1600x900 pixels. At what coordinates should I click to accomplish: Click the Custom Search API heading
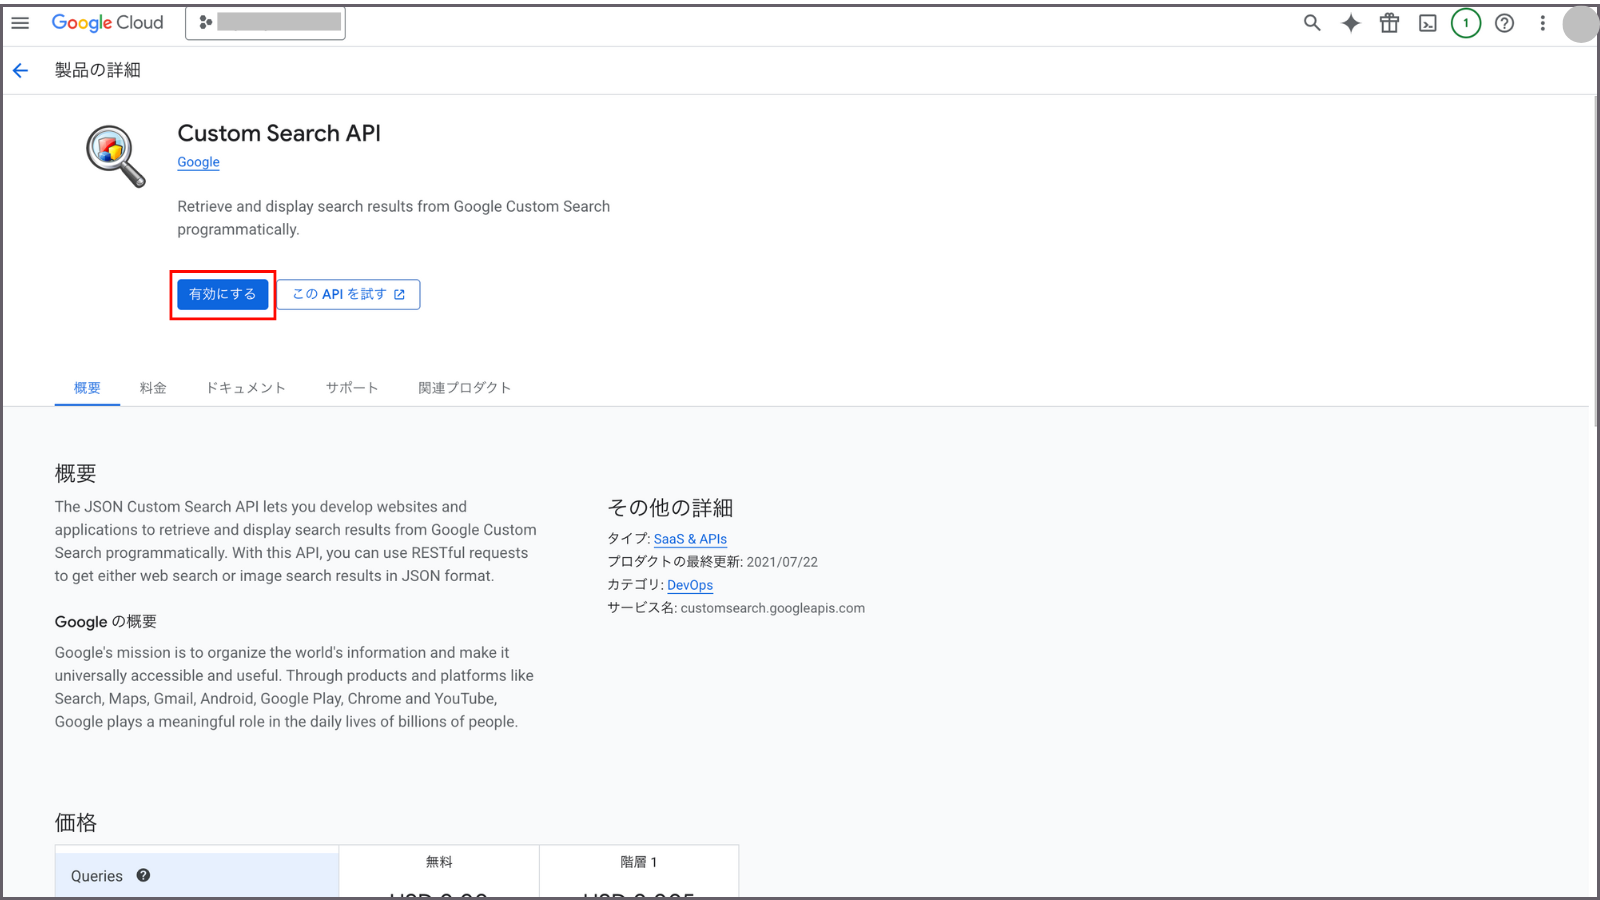(279, 133)
